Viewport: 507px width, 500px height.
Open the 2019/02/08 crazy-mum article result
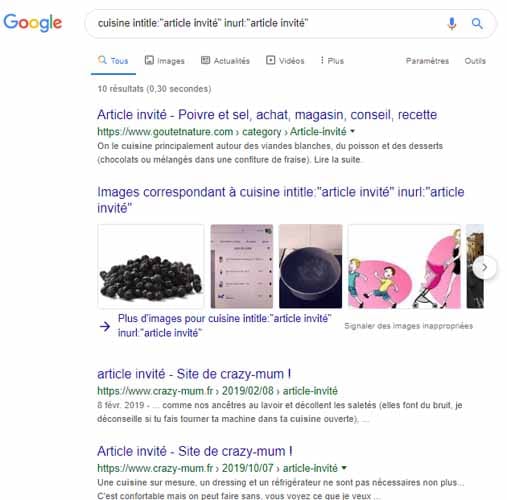click(x=194, y=374)
